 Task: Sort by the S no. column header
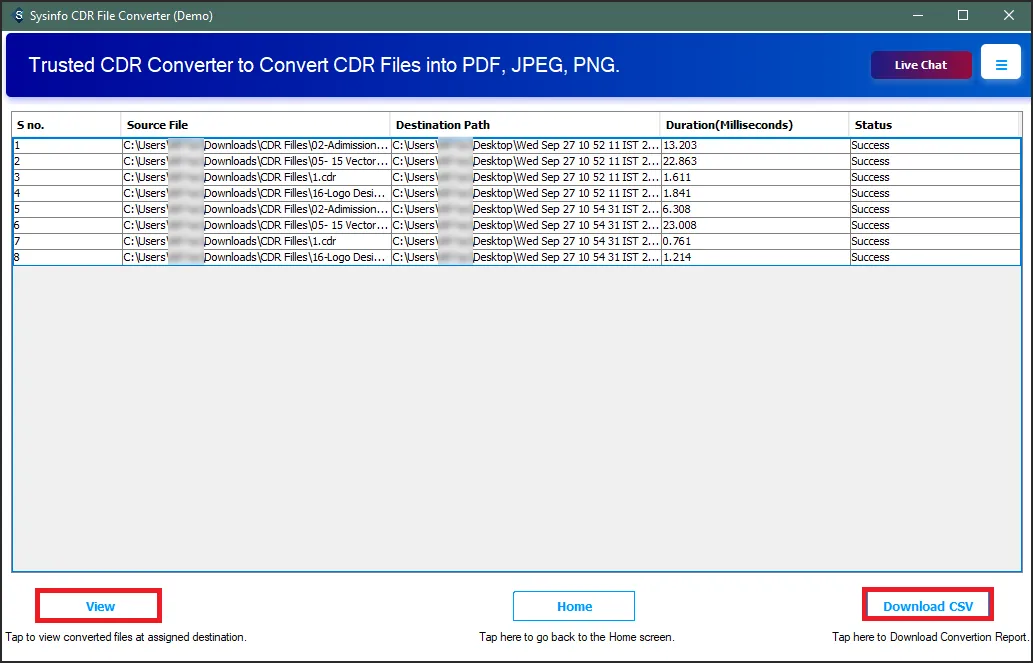[x=66, y=125]
